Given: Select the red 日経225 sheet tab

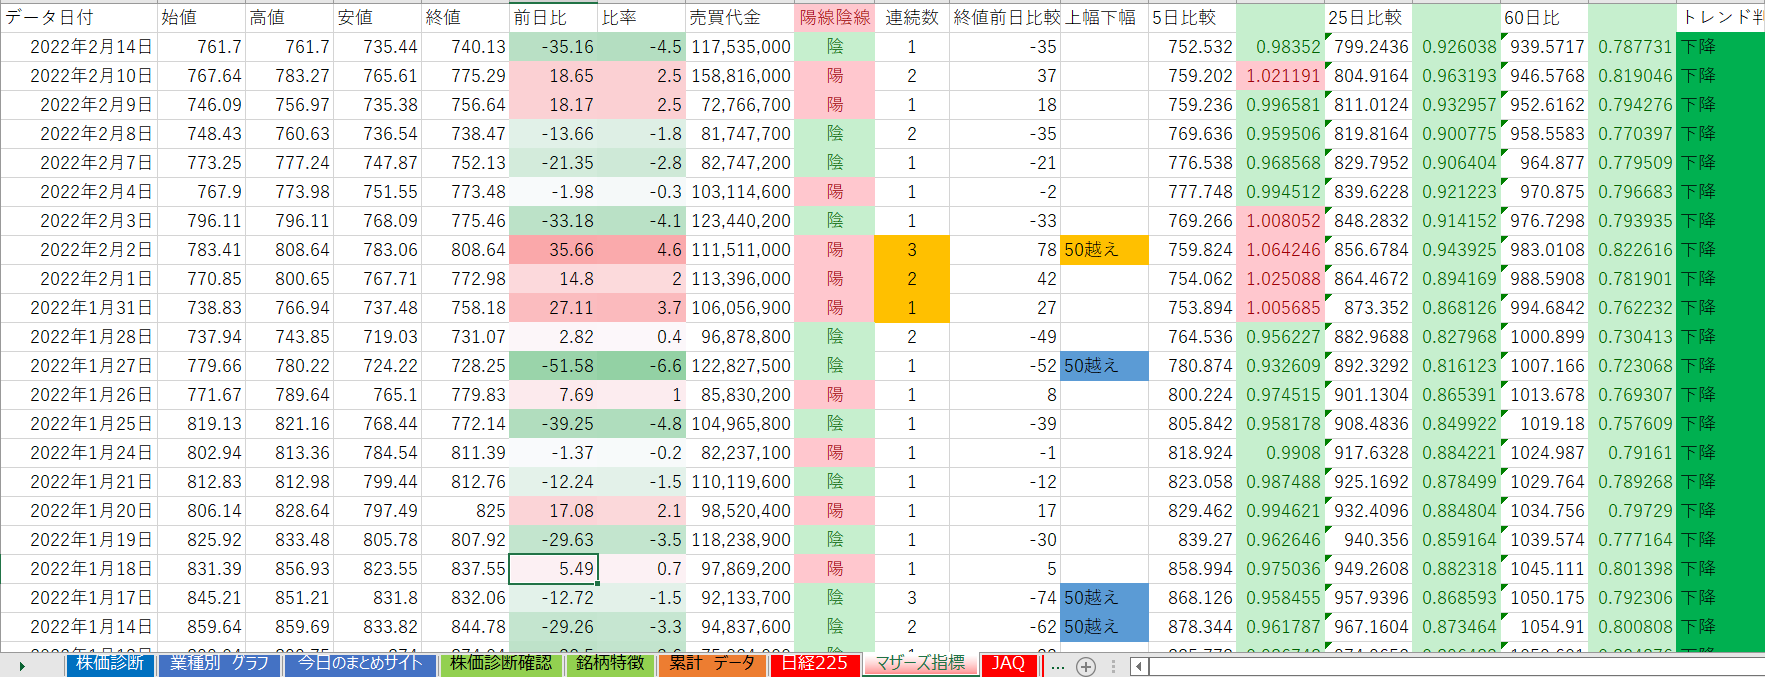Looking at the screenshot, I should (814, 664).
